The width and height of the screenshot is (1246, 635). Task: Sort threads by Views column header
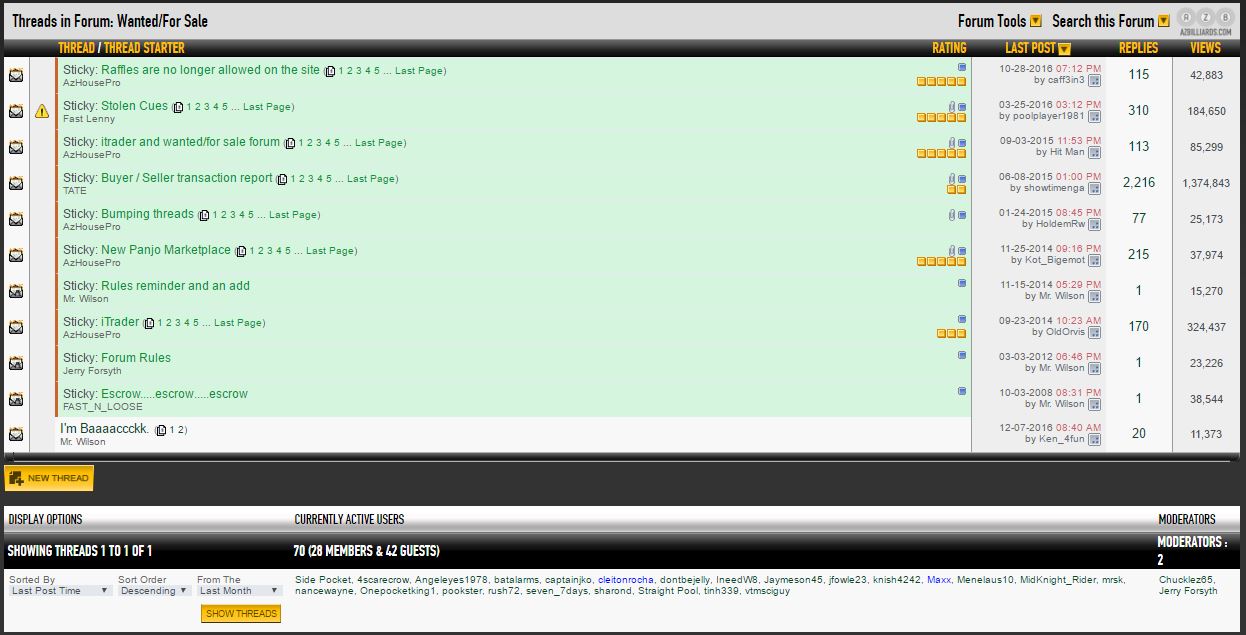[x=1205, y=48]
